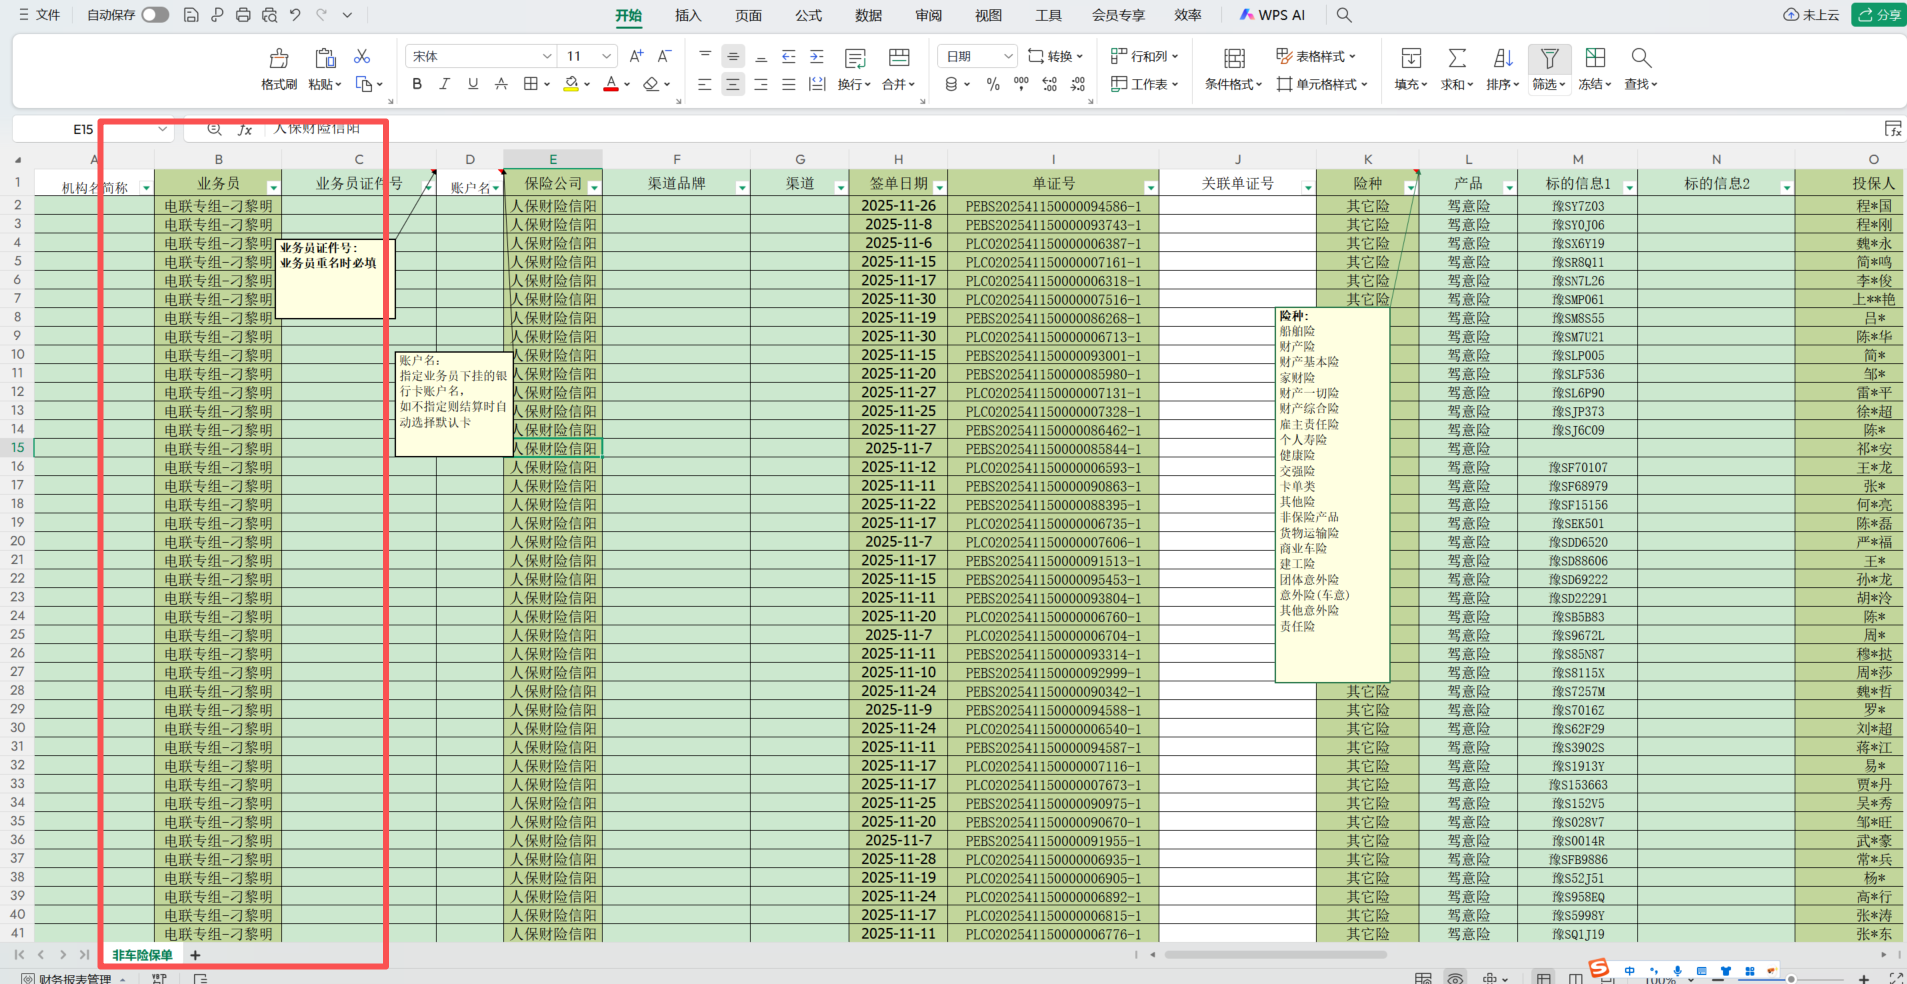
Task: Click the percent style icon
Action: coord(993,85)
